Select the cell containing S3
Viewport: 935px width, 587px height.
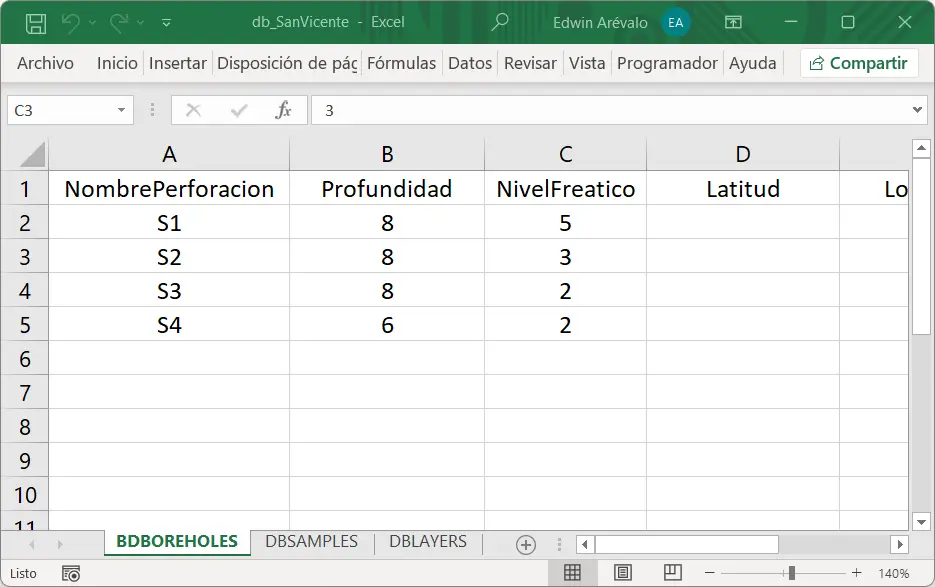(x=169, y=291)
